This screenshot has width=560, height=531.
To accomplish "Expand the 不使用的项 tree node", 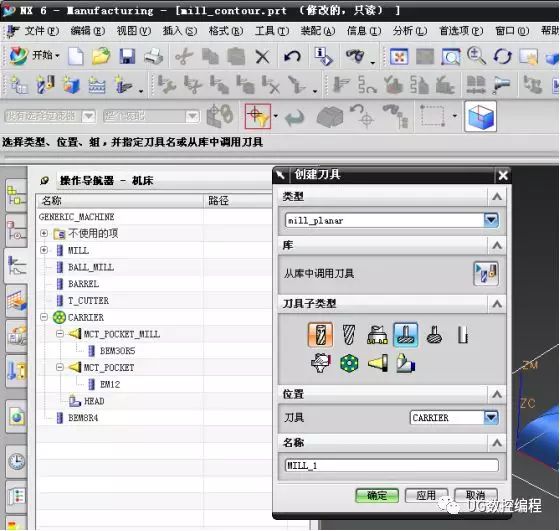I will 44,233.
